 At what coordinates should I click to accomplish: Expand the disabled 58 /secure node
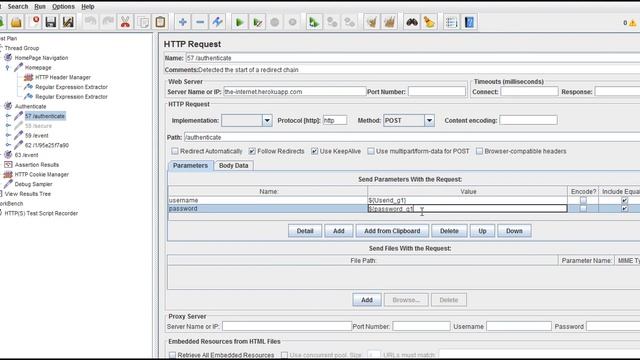[x=8, y=126]
